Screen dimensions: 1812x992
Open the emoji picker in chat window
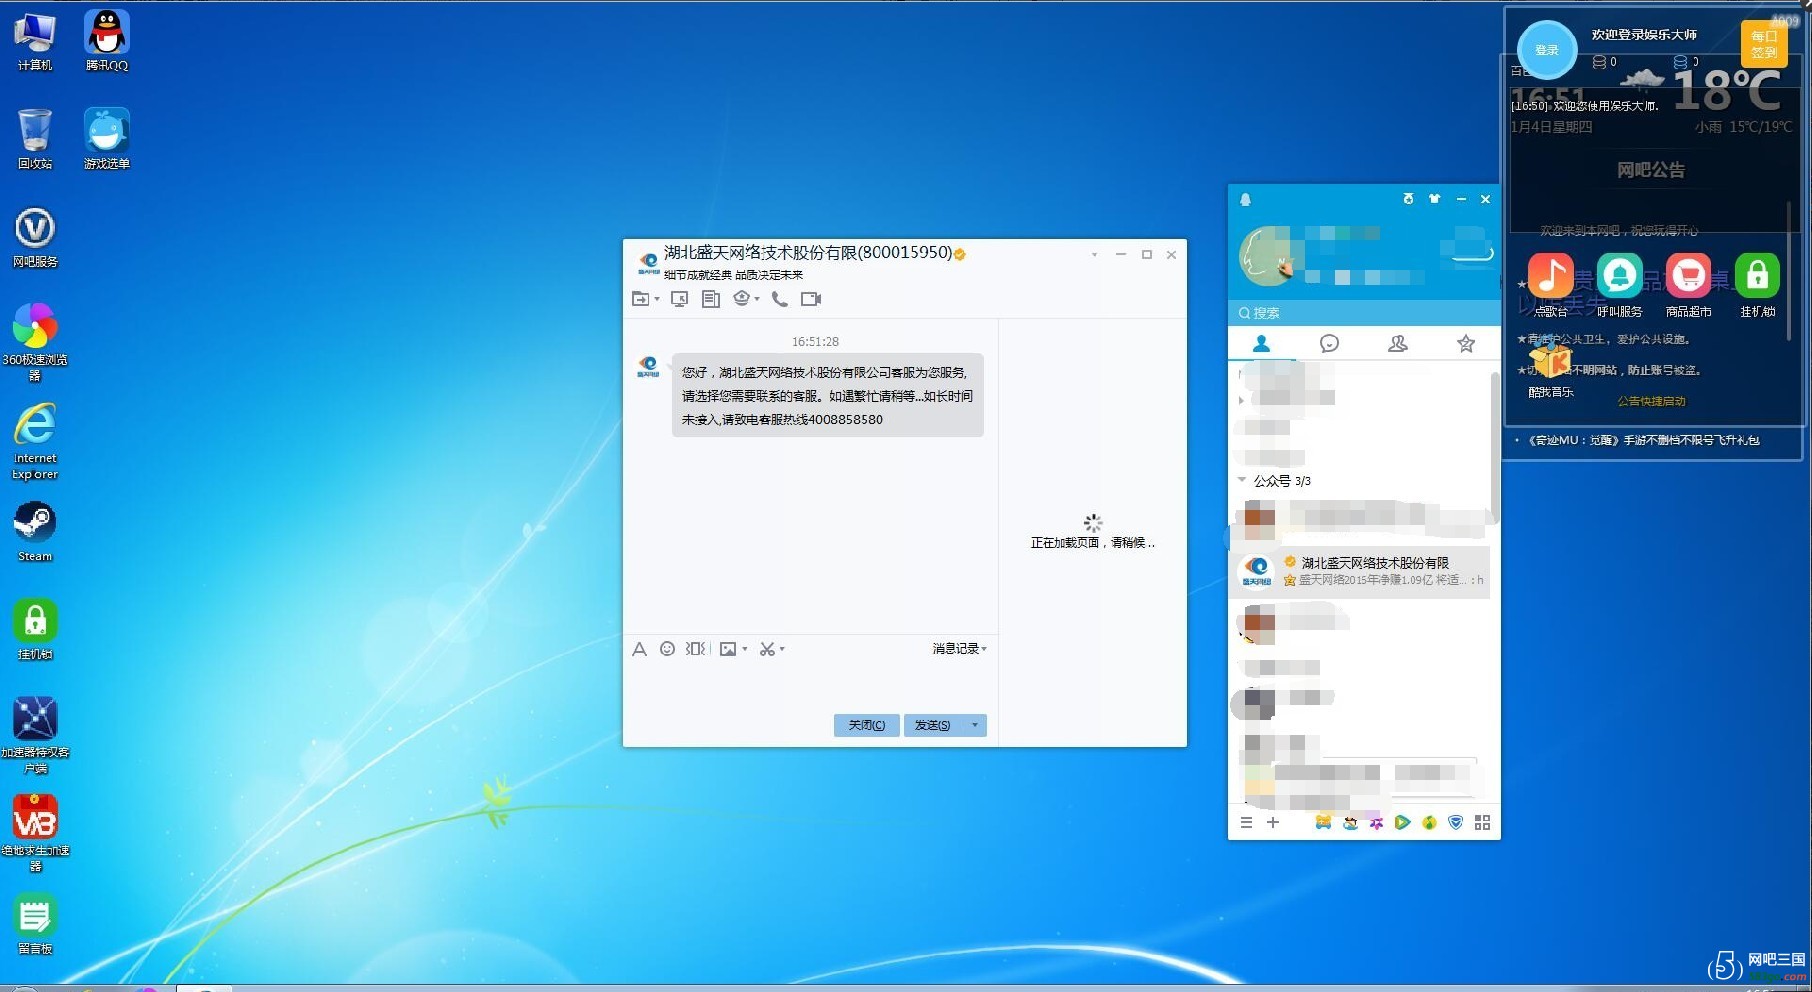[x=667, y=649]
